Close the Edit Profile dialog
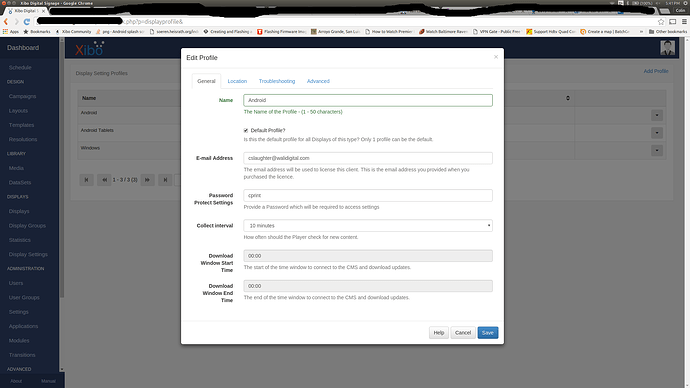 [496, 57]
